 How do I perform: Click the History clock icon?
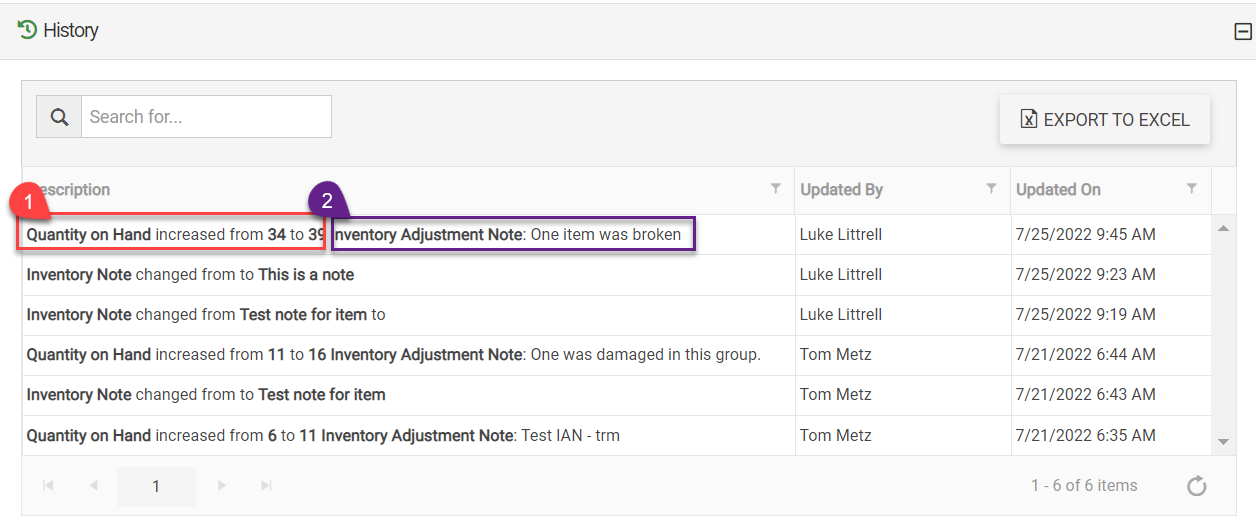27,30
